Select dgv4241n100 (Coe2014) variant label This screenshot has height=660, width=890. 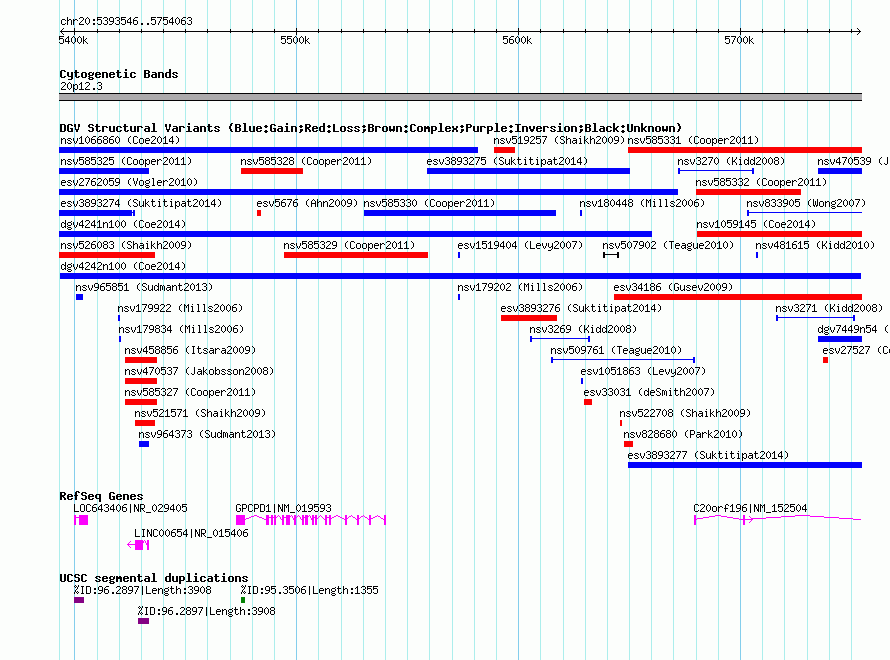[123, 224]
